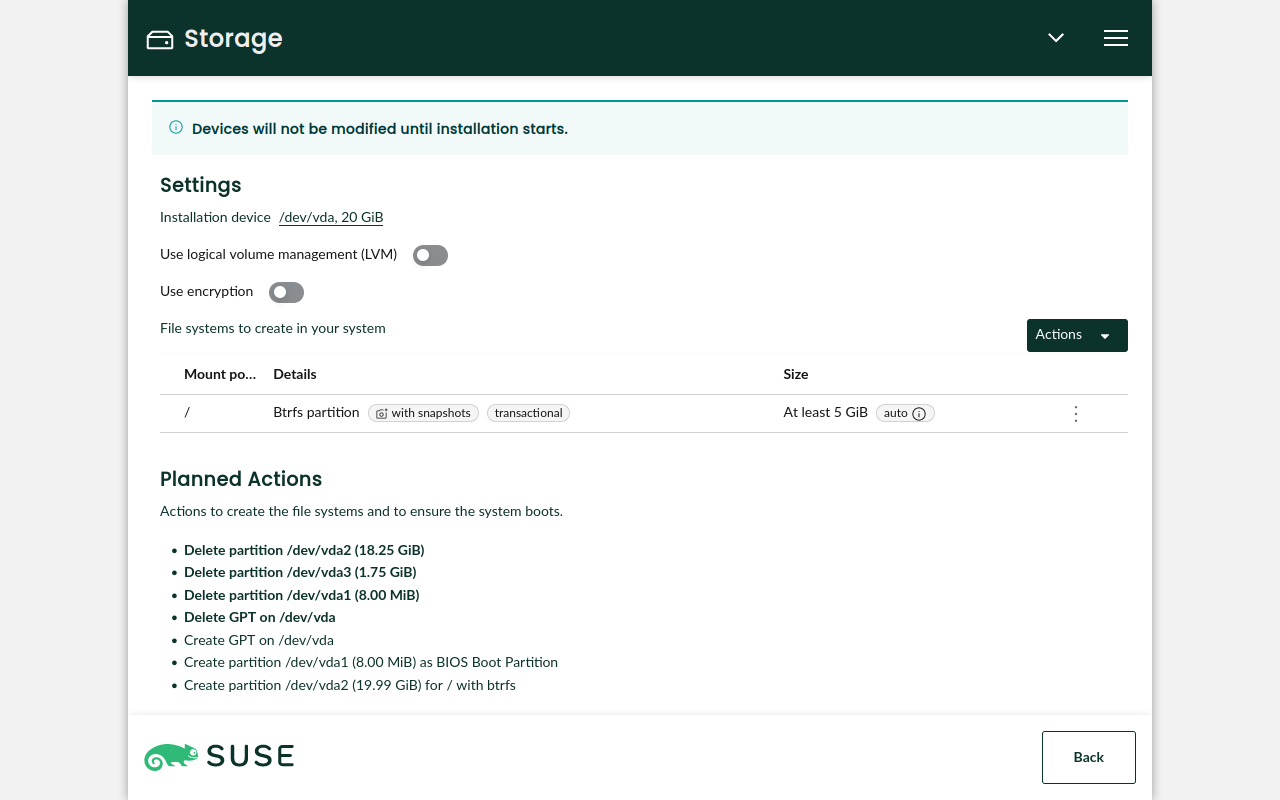Viewport: 1280px width, 800px height.
Task: Open the Actions dropdown button
Action: [x=1076, y=335]
